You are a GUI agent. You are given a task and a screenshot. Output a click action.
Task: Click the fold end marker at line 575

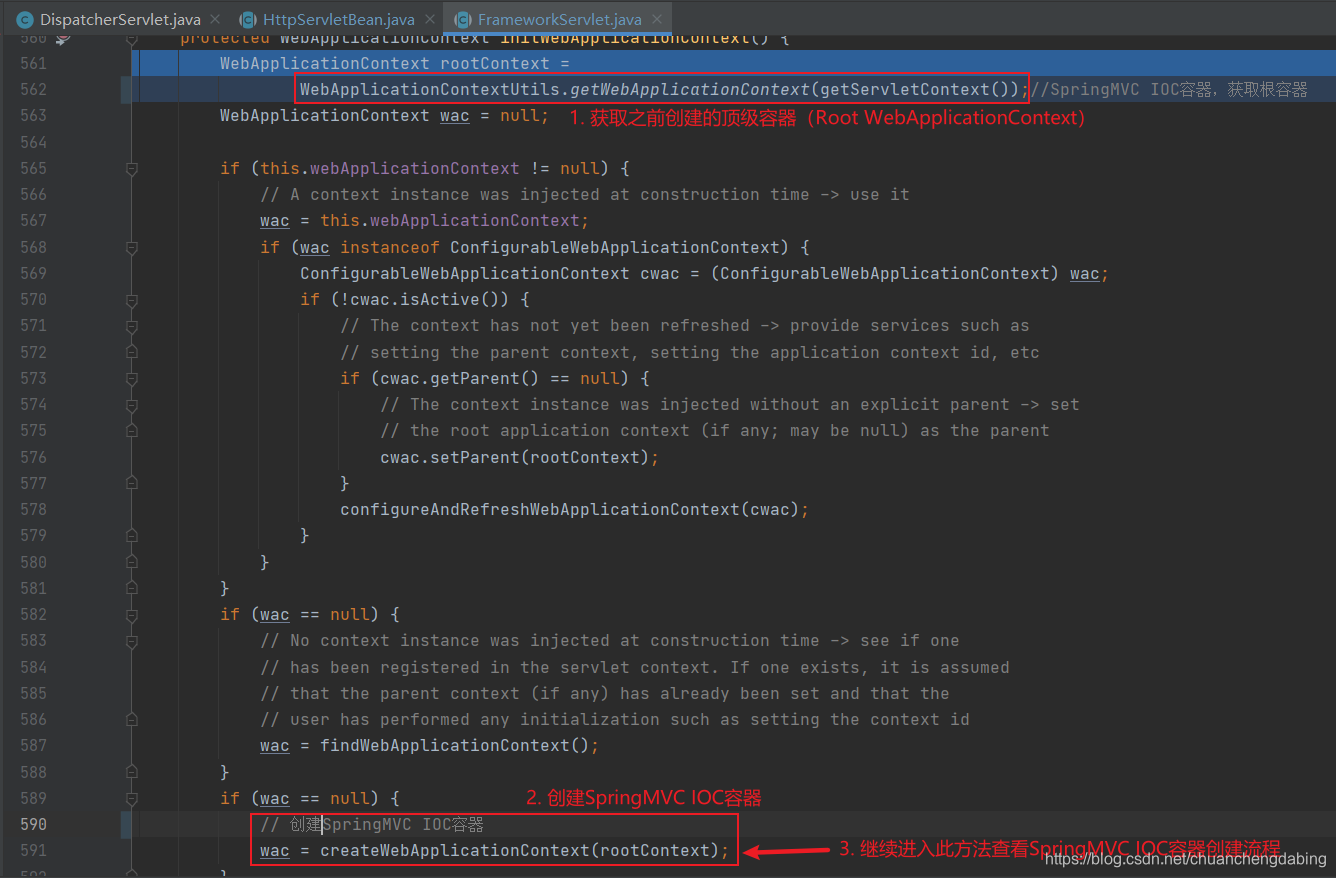(x=131, y=430)
